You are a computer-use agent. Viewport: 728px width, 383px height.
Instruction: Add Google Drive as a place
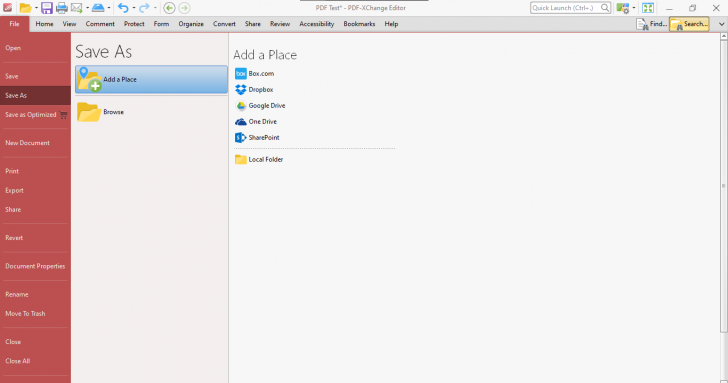point(260,106)
